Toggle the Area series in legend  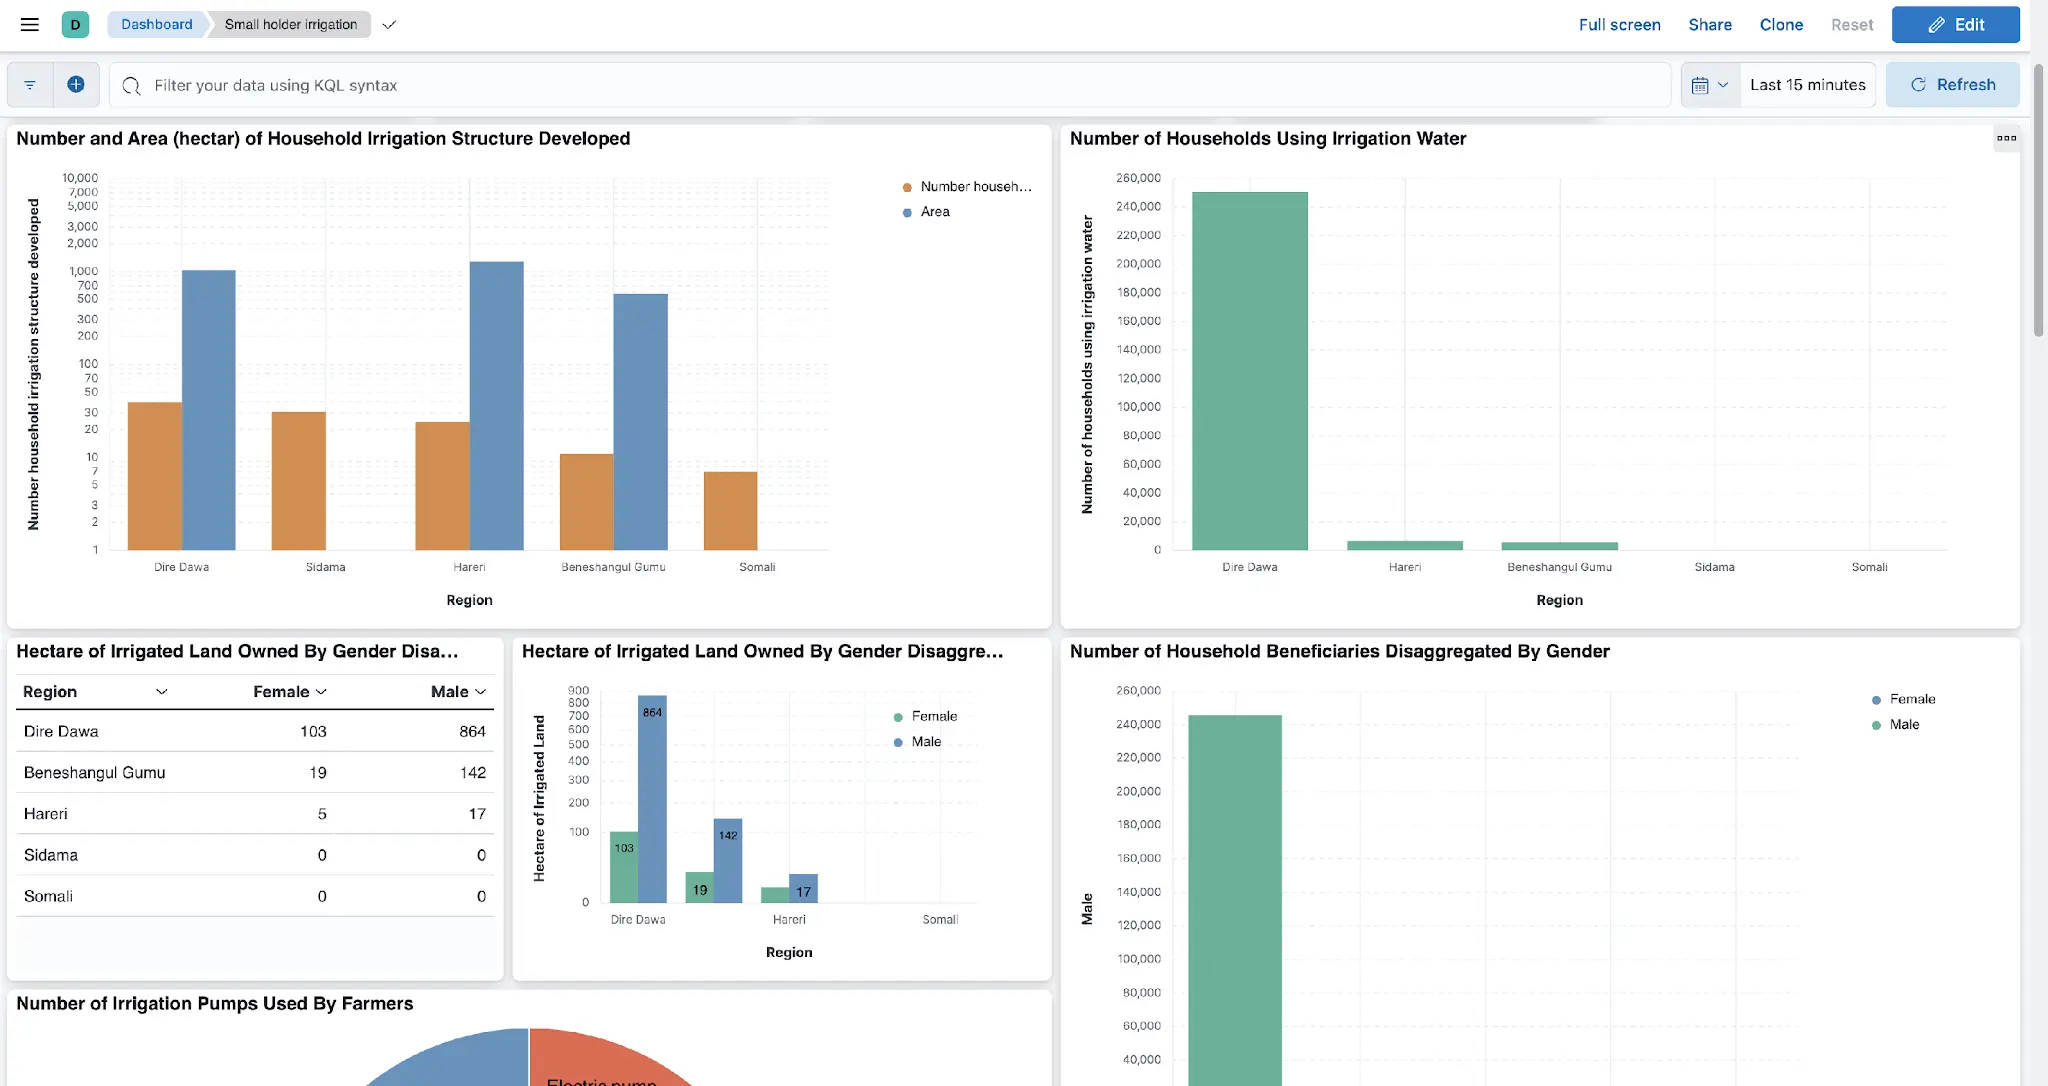pos(934,212)
